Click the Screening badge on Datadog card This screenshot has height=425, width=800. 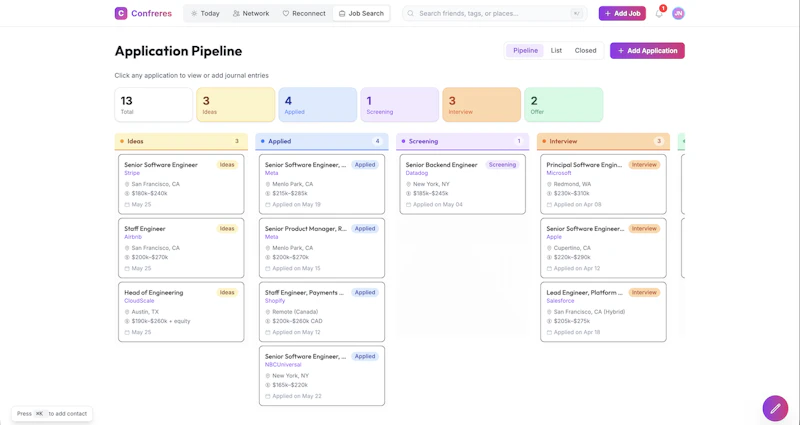502,165
